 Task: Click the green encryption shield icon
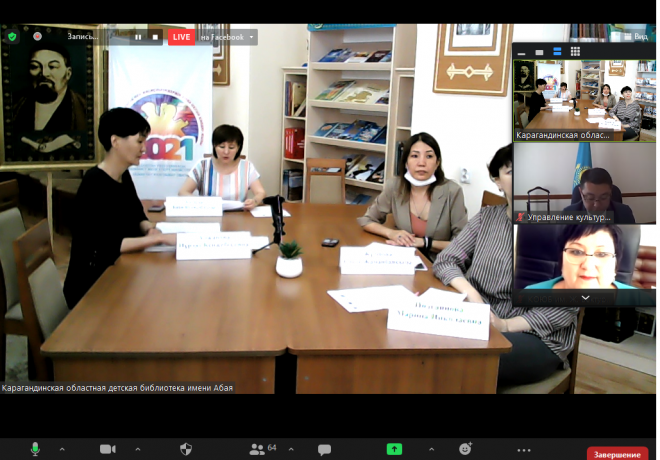coord(12,37)
